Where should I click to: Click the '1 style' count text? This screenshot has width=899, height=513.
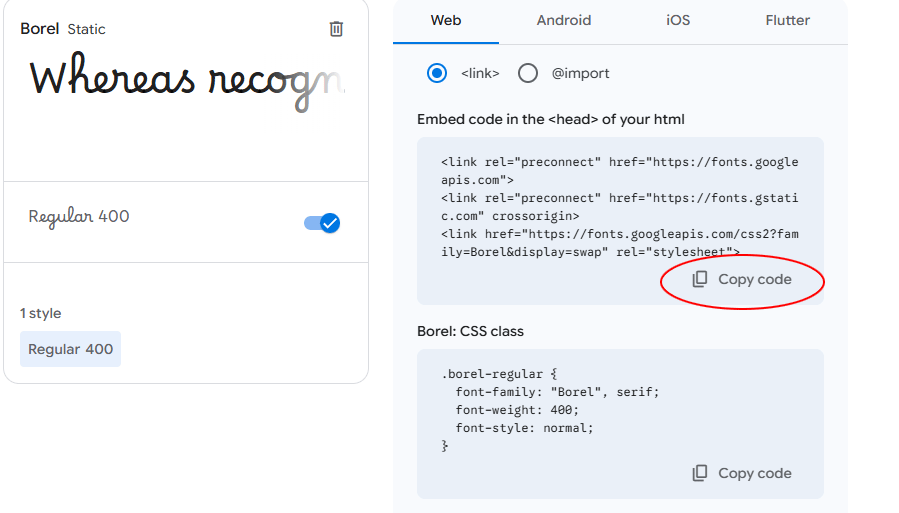[41, 313]
